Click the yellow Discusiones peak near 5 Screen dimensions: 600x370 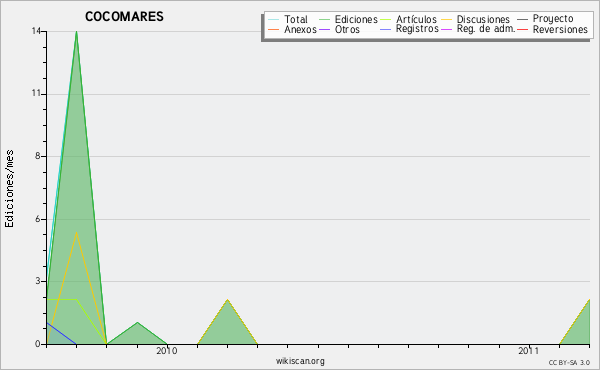(77, 233)
